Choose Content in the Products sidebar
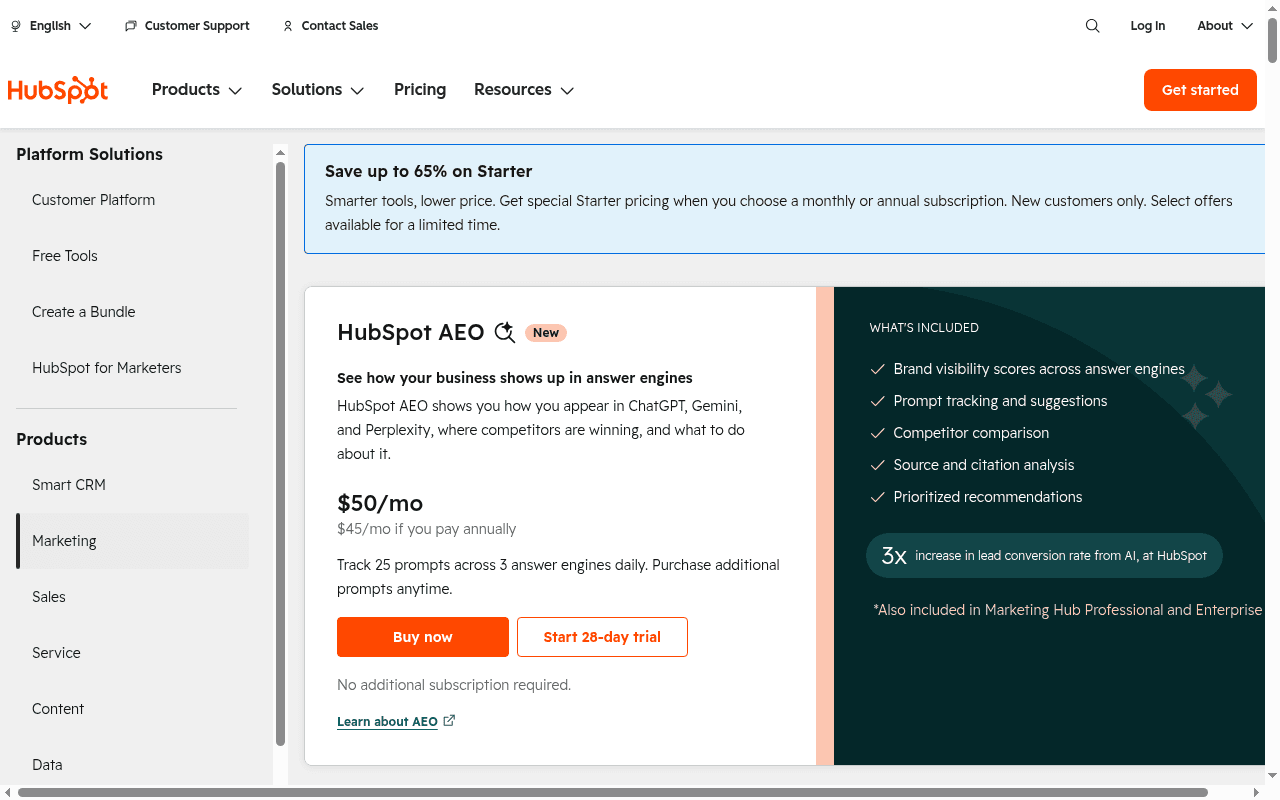This screenshot has height=800, width=1280. tap(132, 709)
